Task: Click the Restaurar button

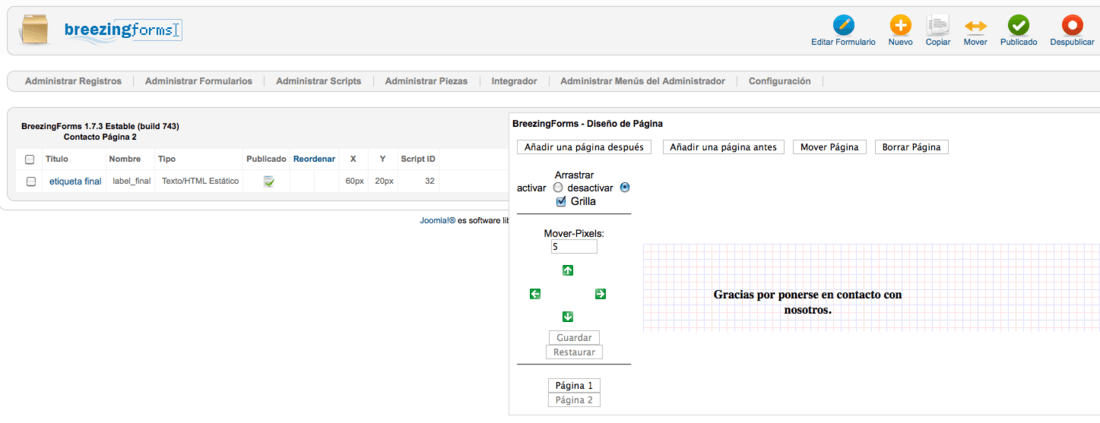Action: point(574,352)
